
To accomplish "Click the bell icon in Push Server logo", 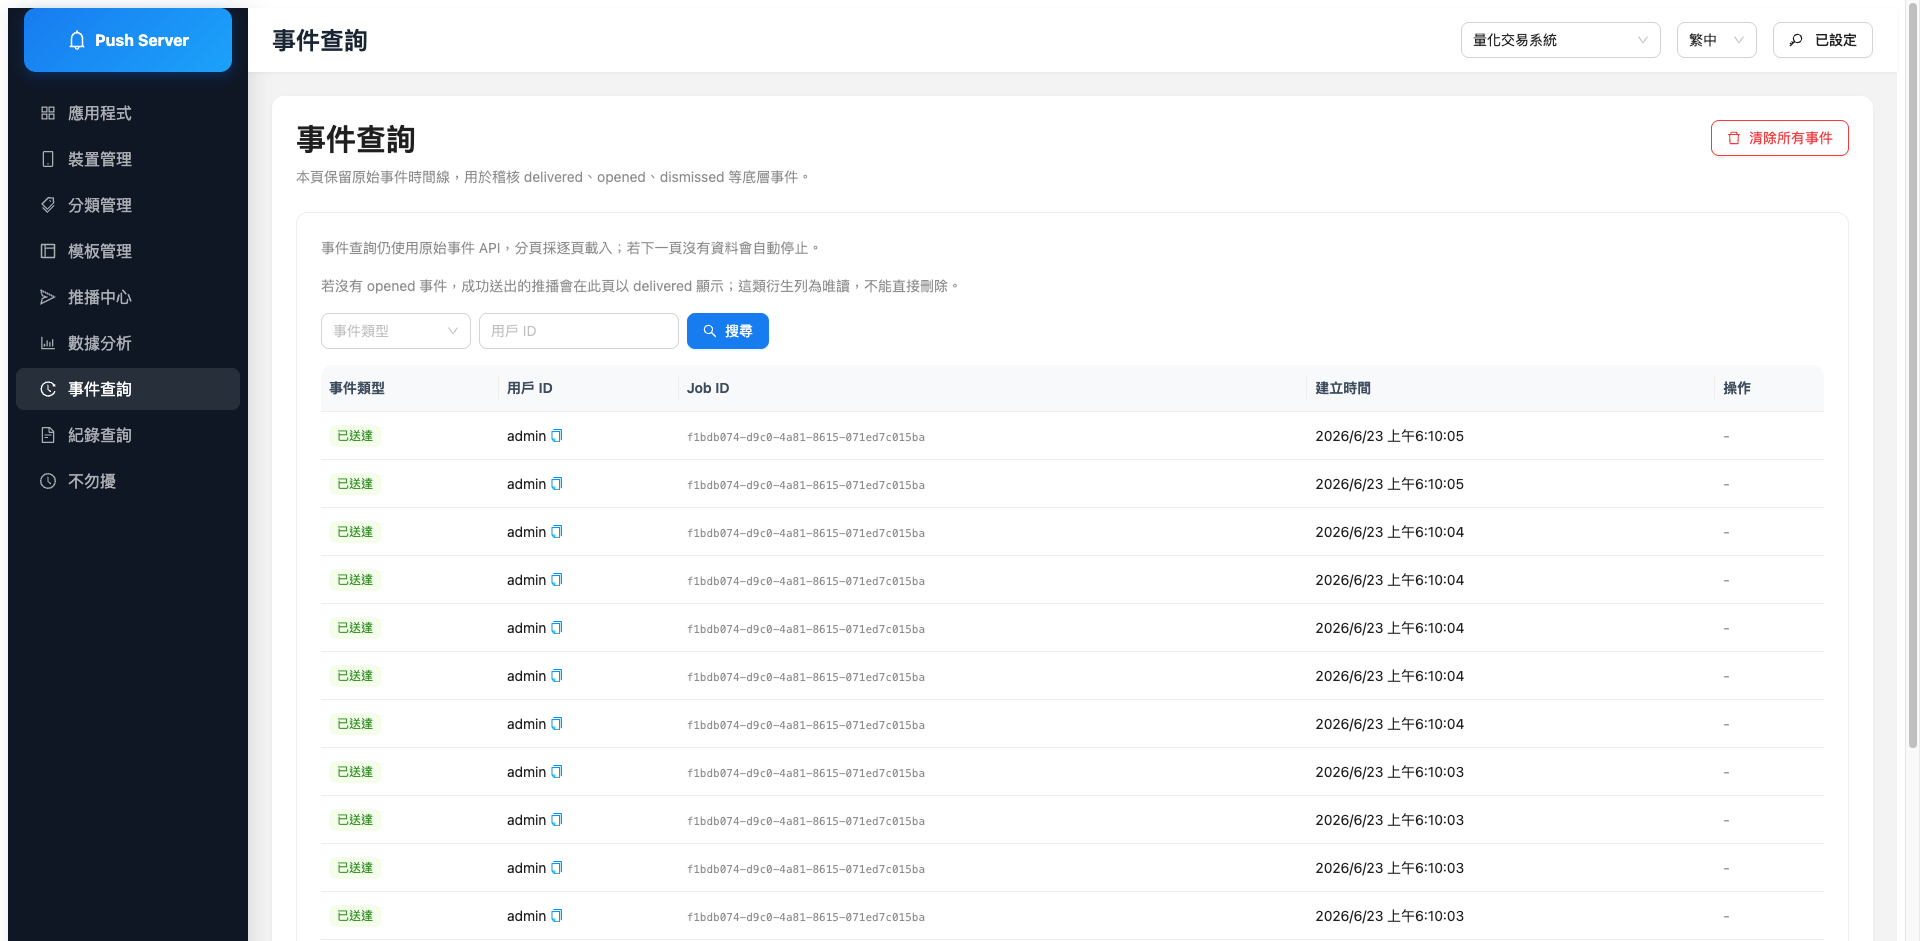I will click(x=77, y=40).
